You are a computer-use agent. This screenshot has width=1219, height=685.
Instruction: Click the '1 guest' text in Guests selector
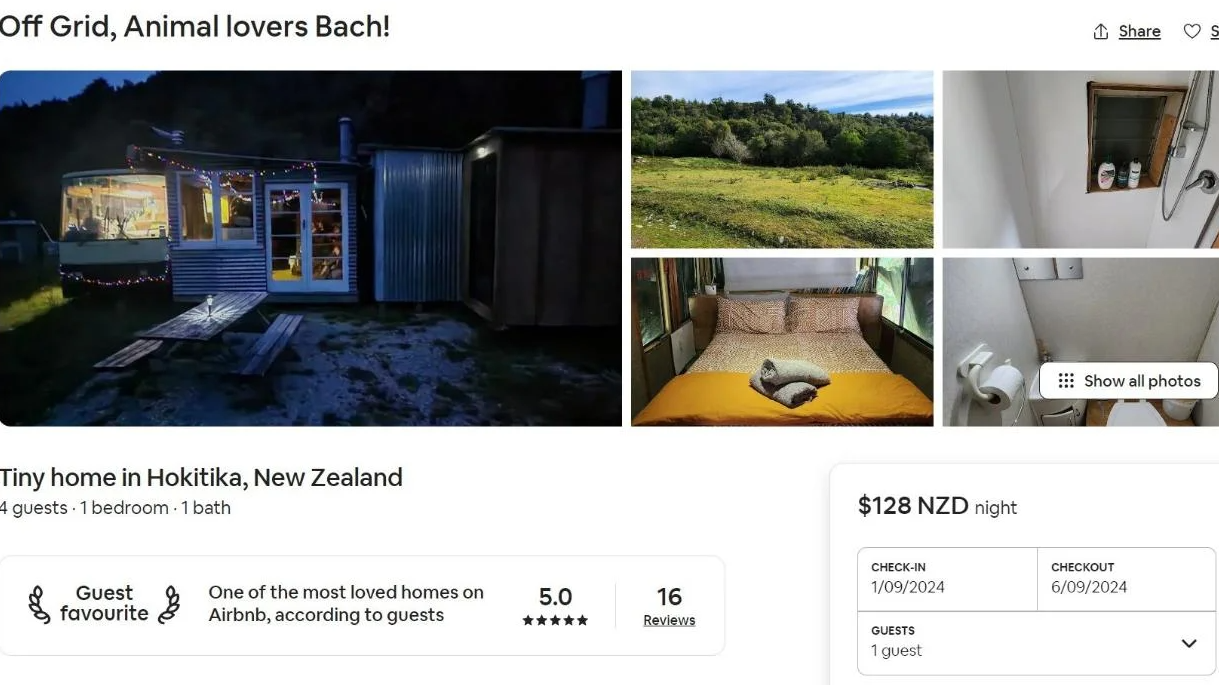coord(896,651)
